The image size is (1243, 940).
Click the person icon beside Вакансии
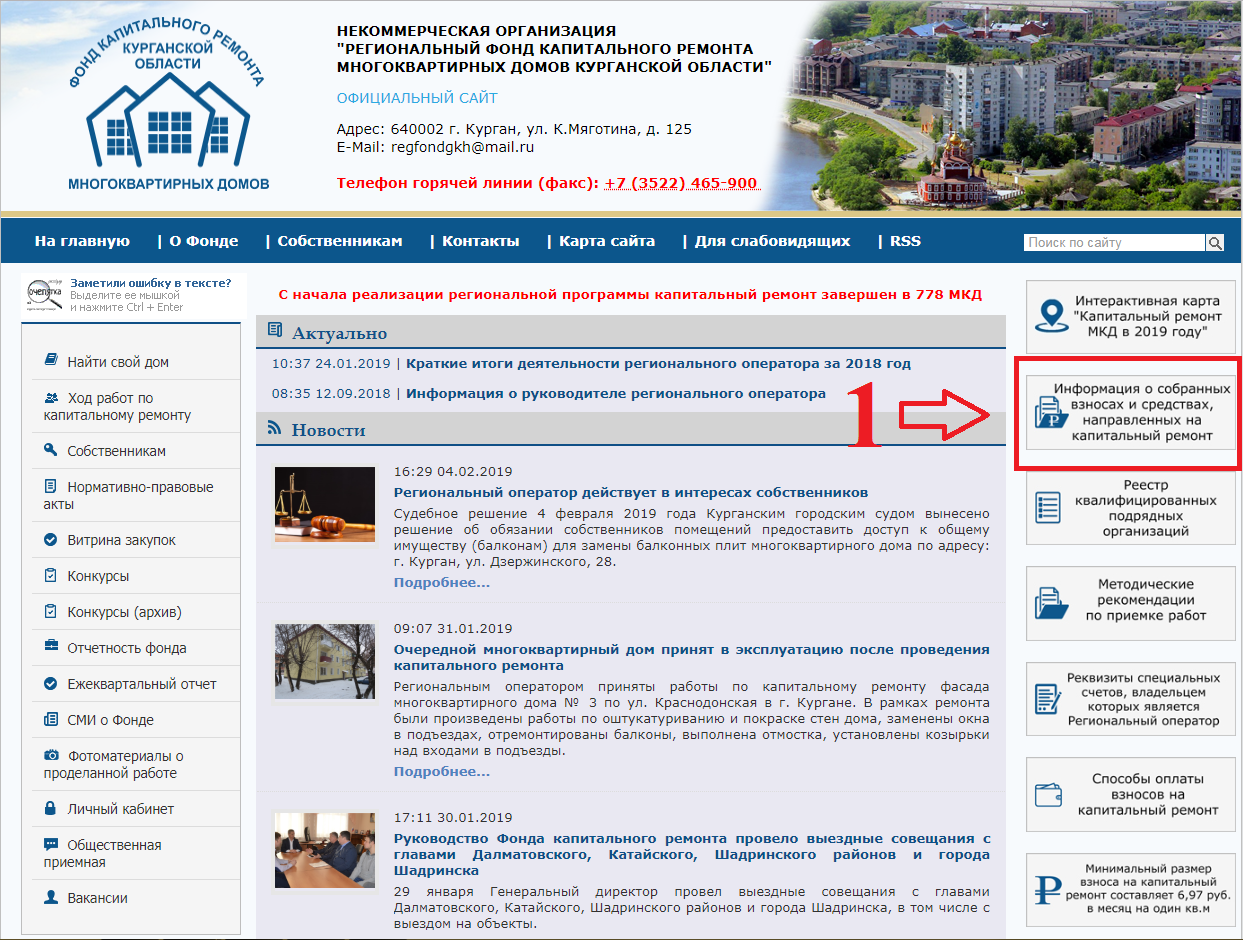51,897
